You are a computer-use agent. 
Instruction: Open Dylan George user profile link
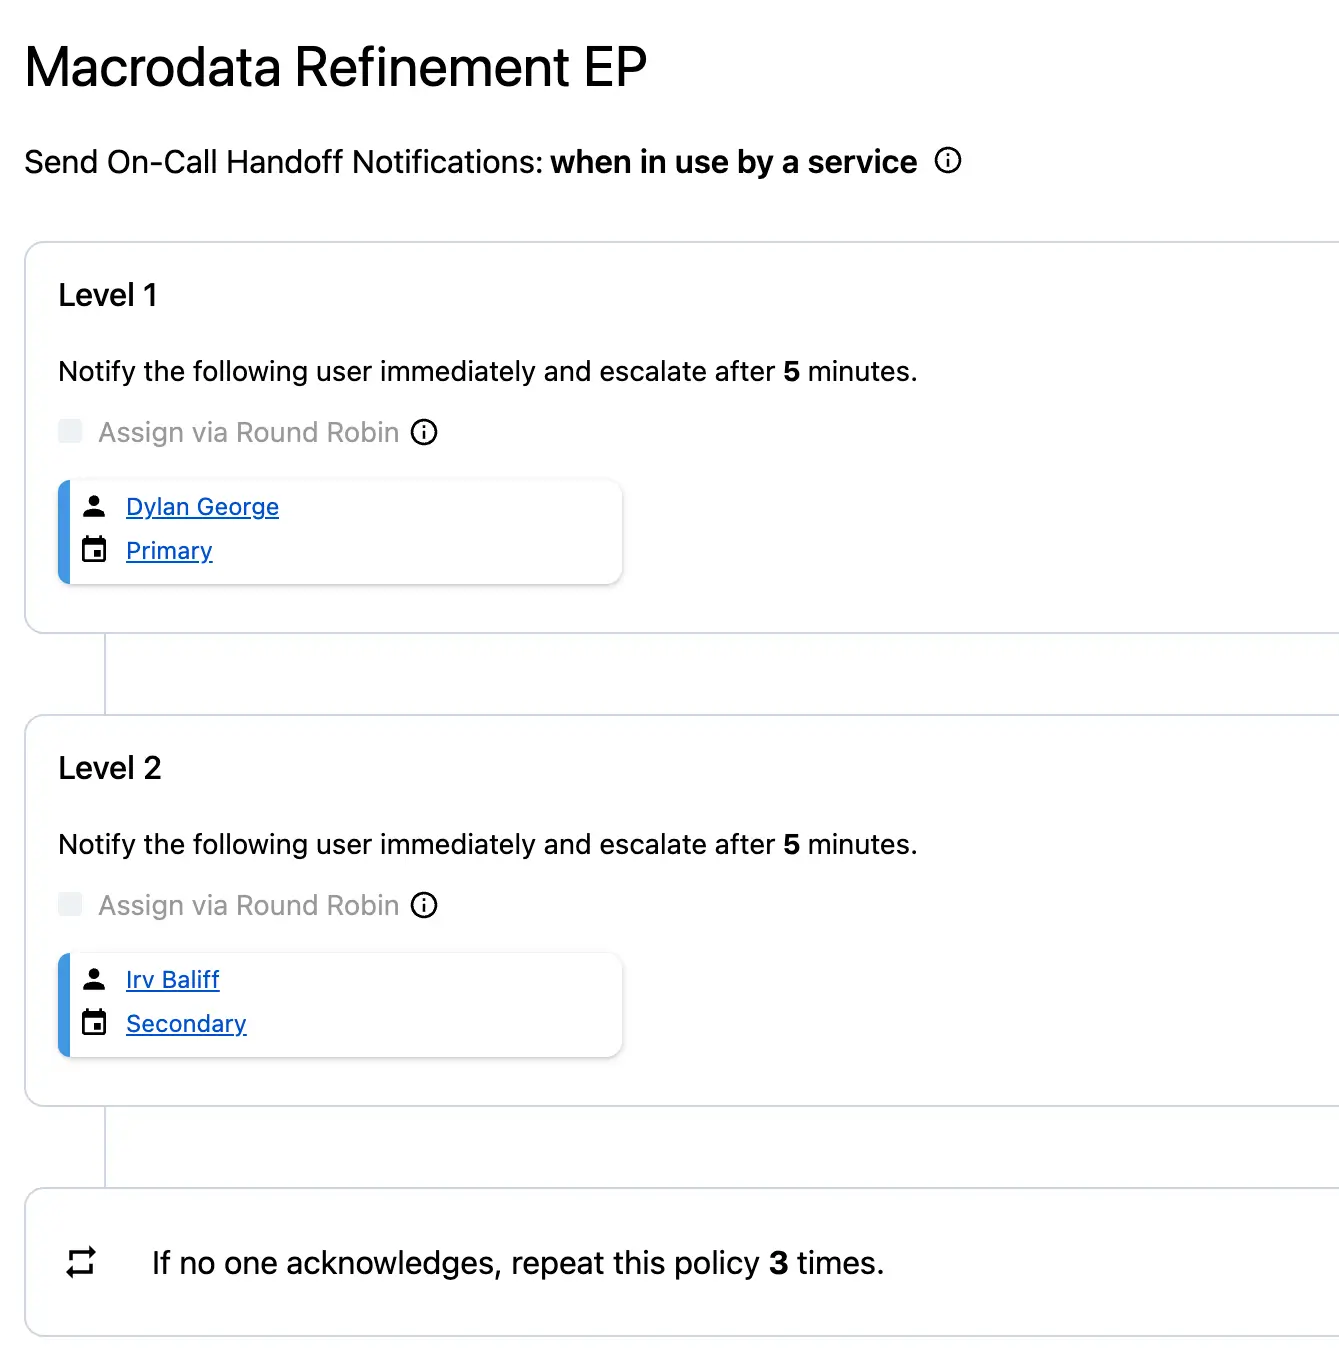tap(202, 507)
